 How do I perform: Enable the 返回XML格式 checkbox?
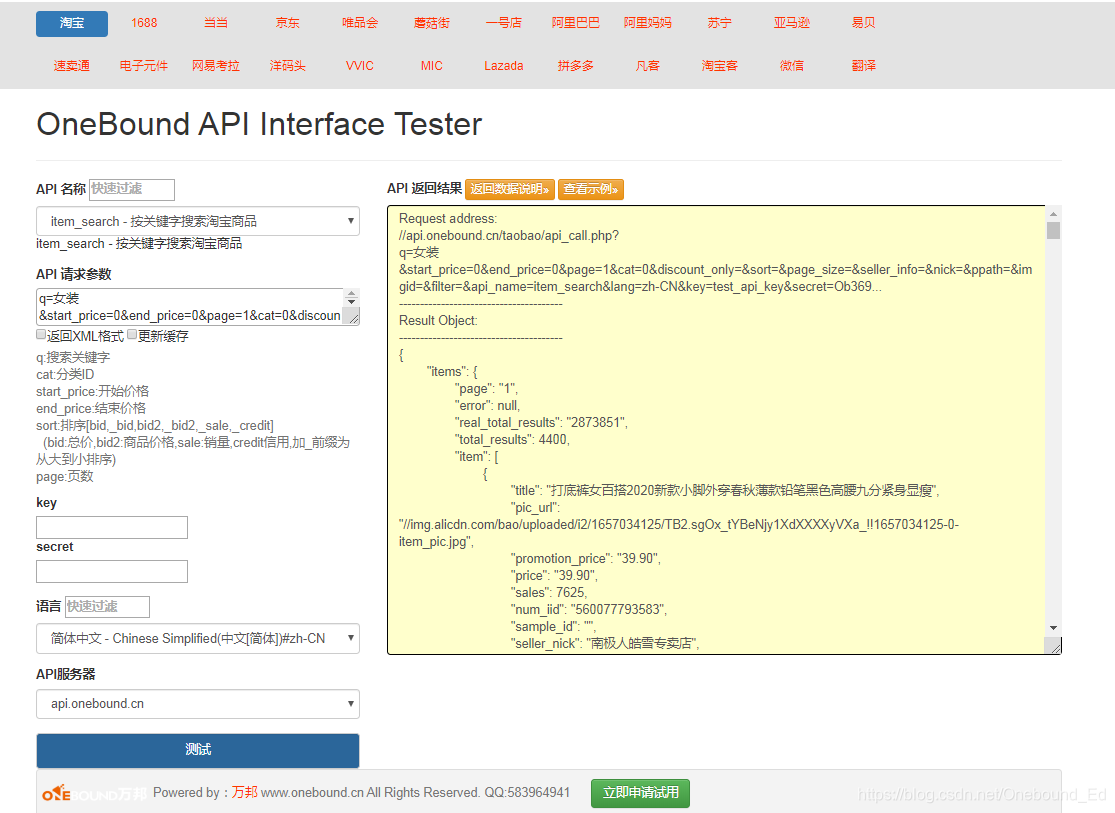(x=41, y=335)
